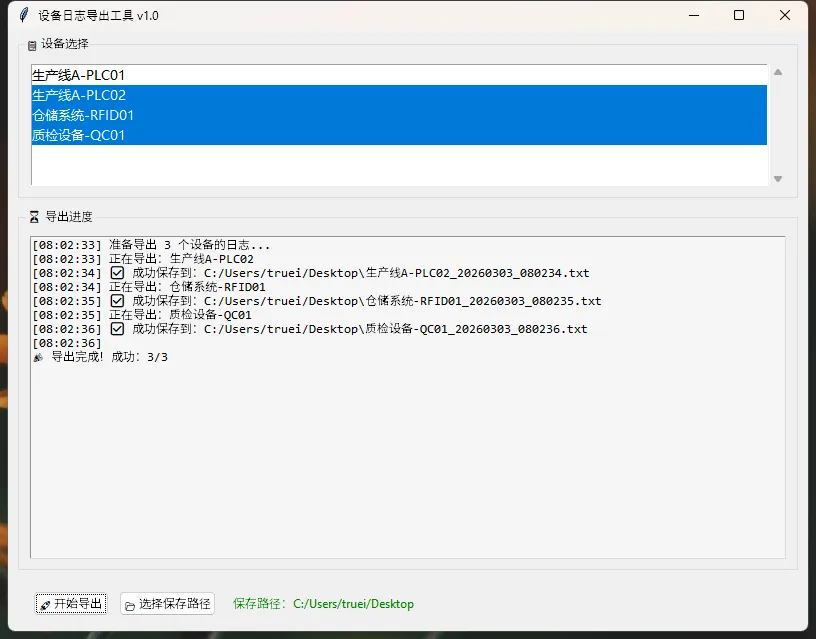This screenshot has width=816, height=639.
Task: Click the party icon beside 导出完成
Action: click(x=38, y=357)
